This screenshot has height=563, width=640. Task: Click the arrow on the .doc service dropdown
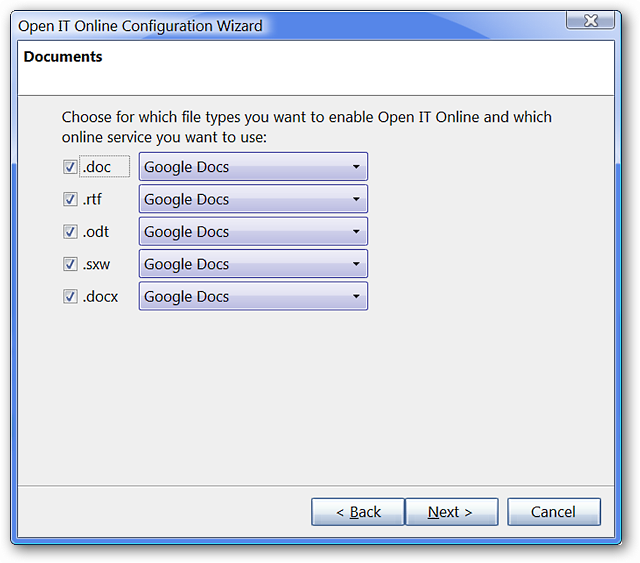(x=356, y=167)
